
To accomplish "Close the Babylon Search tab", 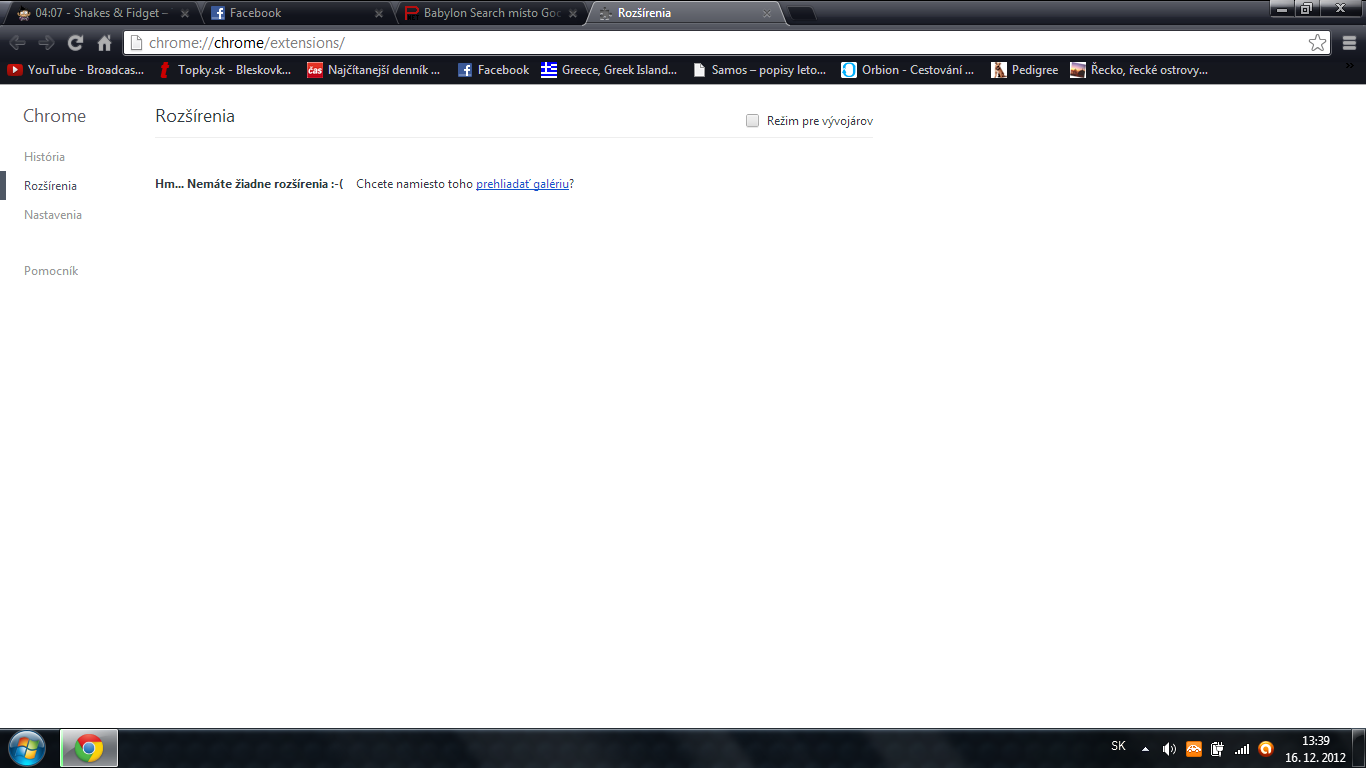I will click(572, 14).
